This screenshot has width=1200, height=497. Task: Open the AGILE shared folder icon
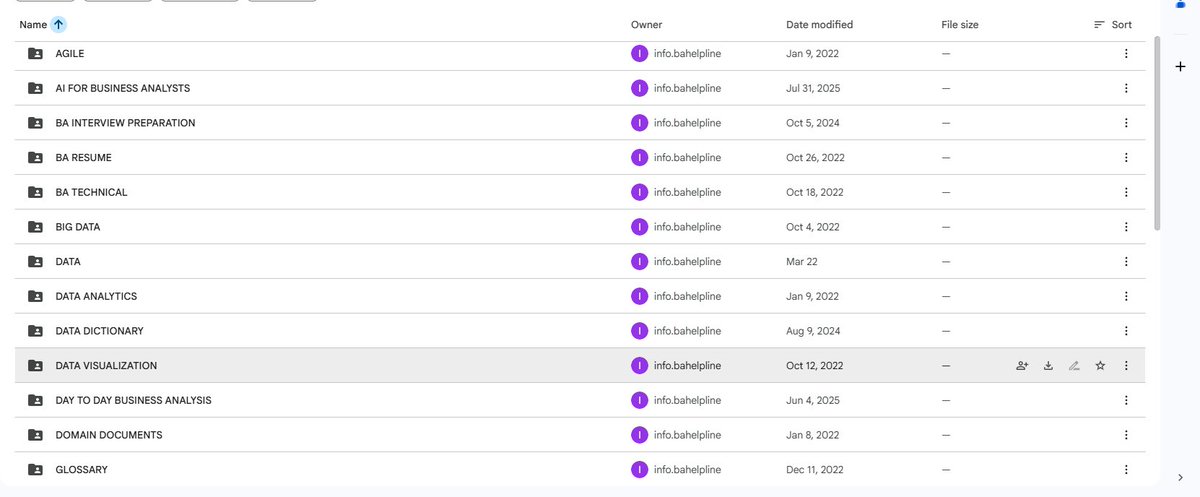tap(35, 54)
